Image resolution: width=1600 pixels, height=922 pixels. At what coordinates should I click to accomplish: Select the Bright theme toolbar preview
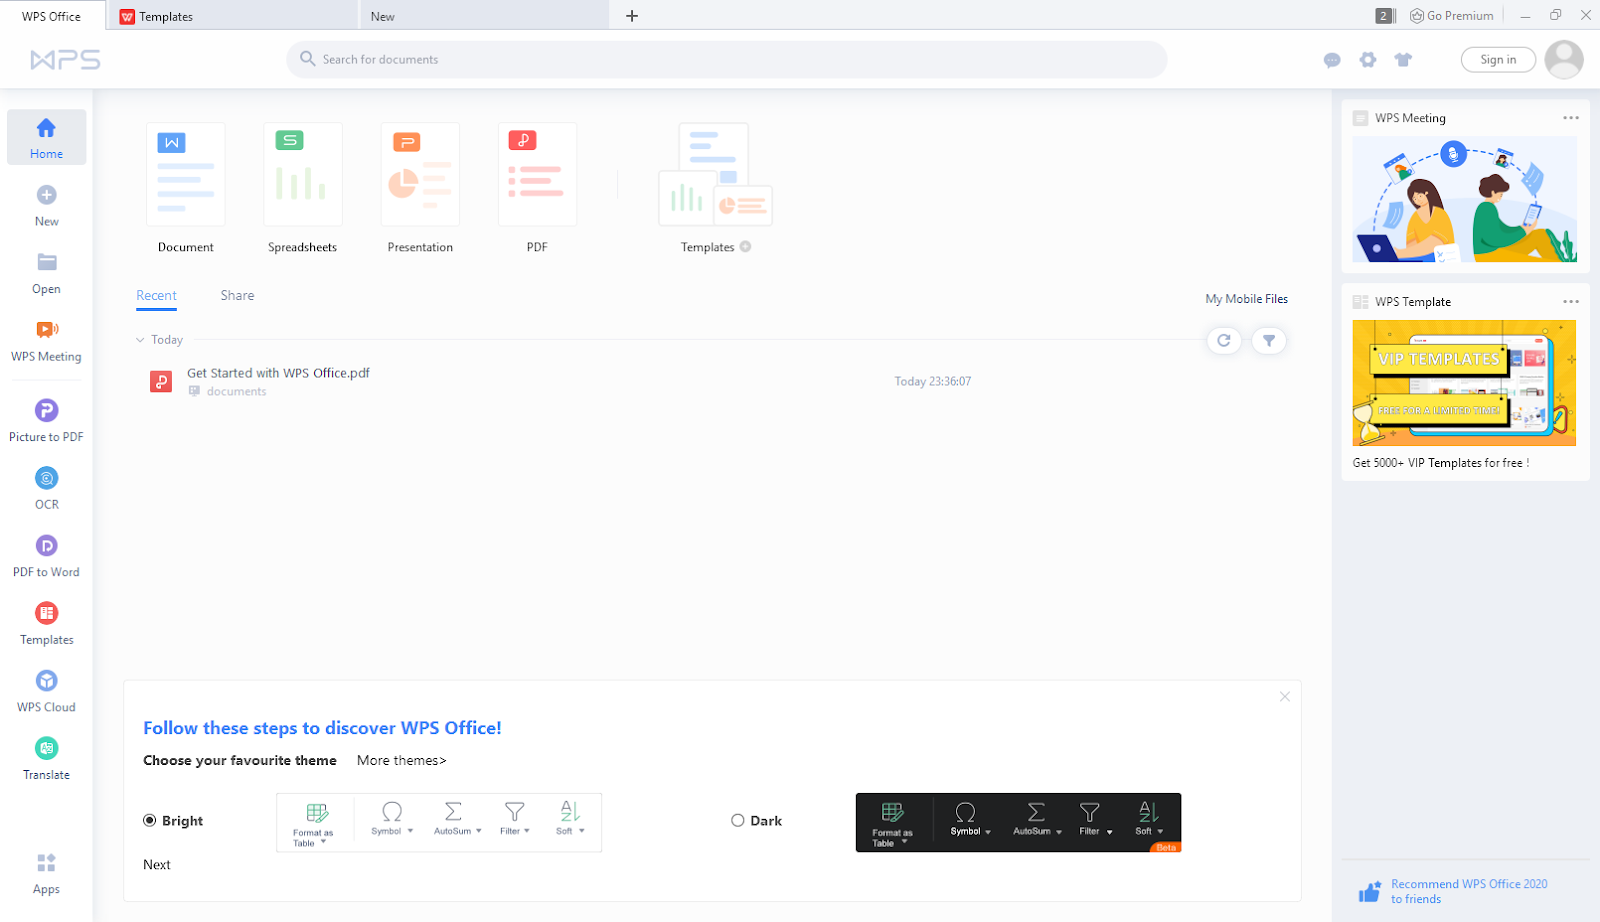(439, 823)
